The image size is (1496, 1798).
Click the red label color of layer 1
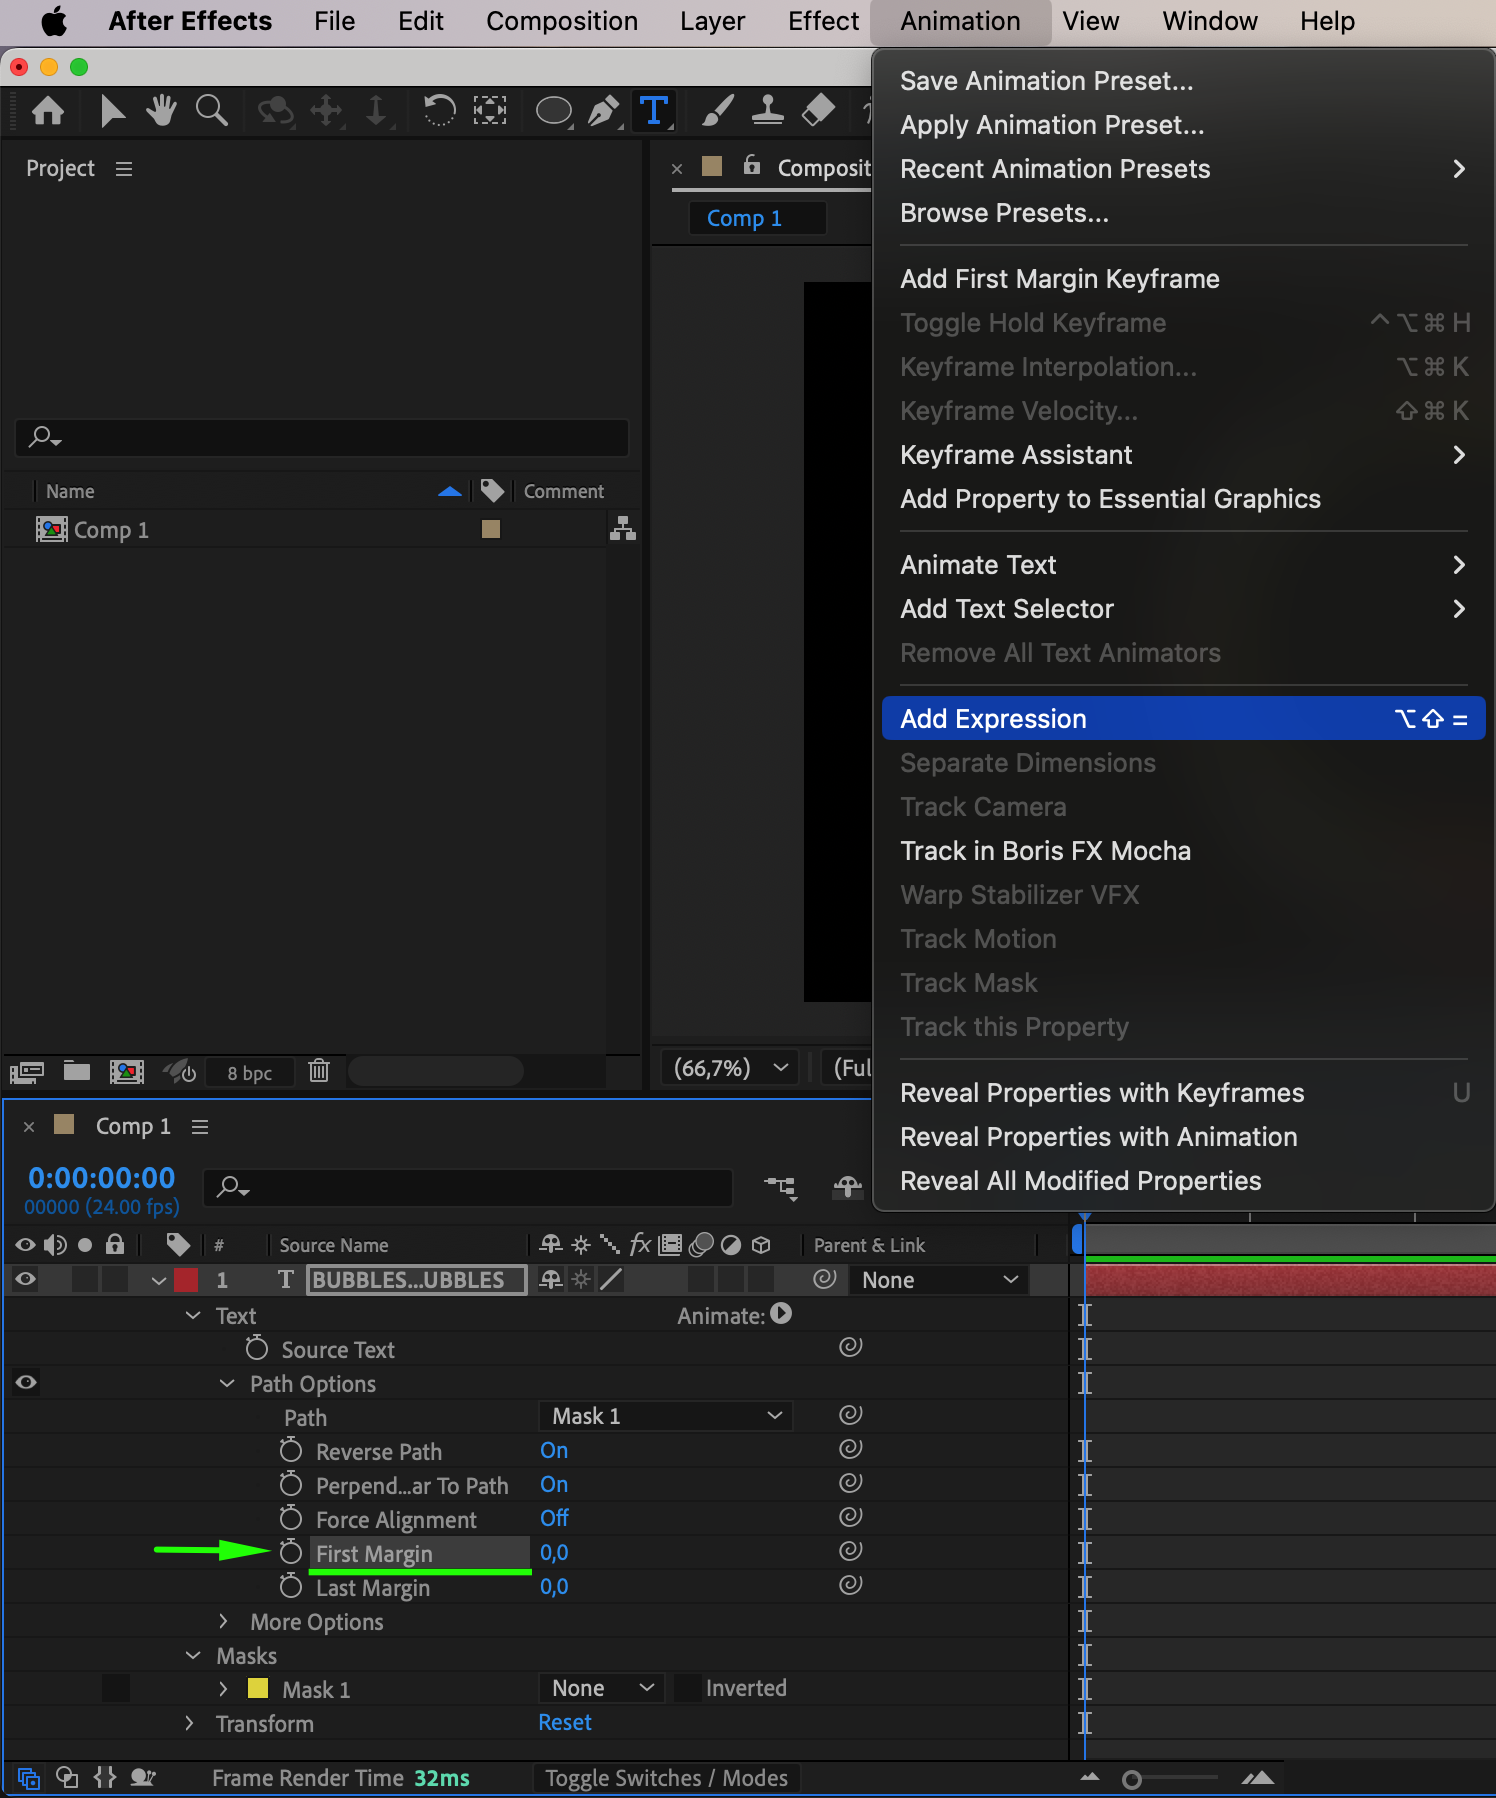[x=186, y=1280]
